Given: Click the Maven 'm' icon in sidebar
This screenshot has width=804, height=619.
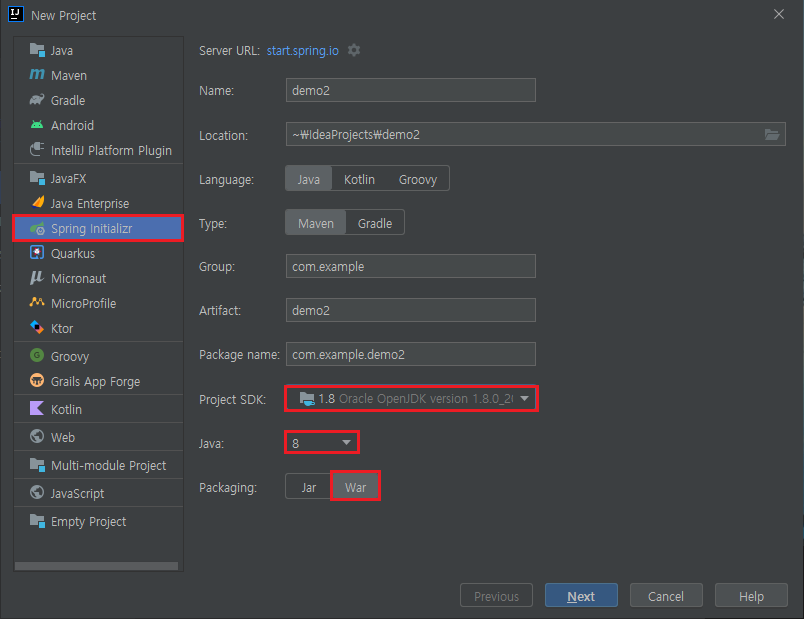Looking at the screenshot, I should click(37, 75).
